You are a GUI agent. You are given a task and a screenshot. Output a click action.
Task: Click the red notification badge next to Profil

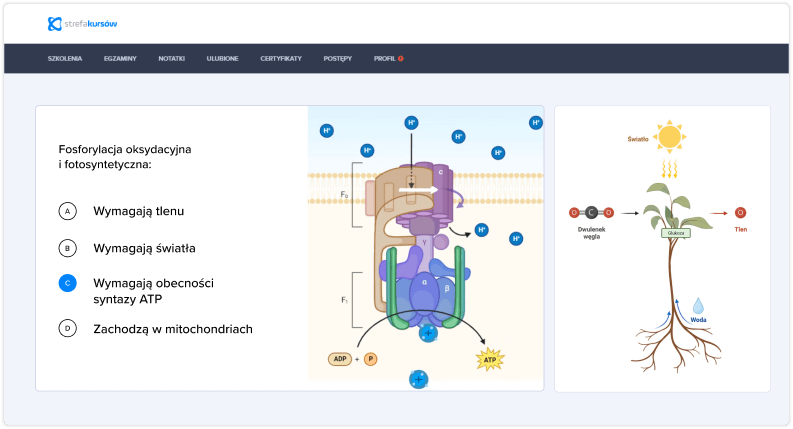[401, 59]
